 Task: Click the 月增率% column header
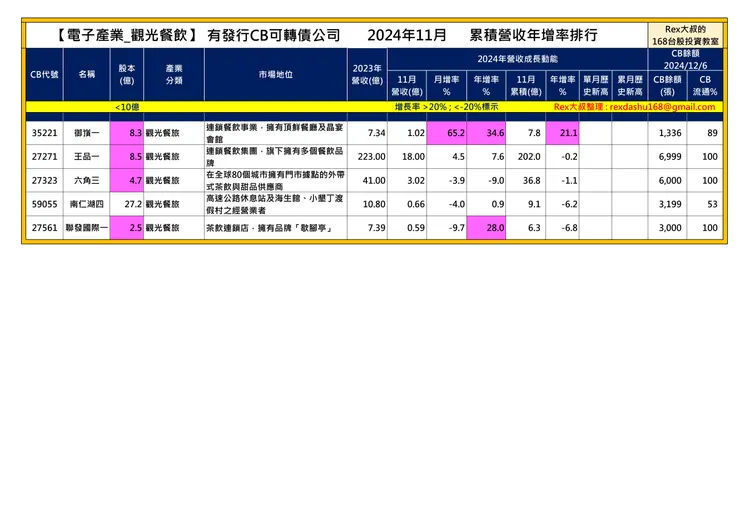[446, 85]
